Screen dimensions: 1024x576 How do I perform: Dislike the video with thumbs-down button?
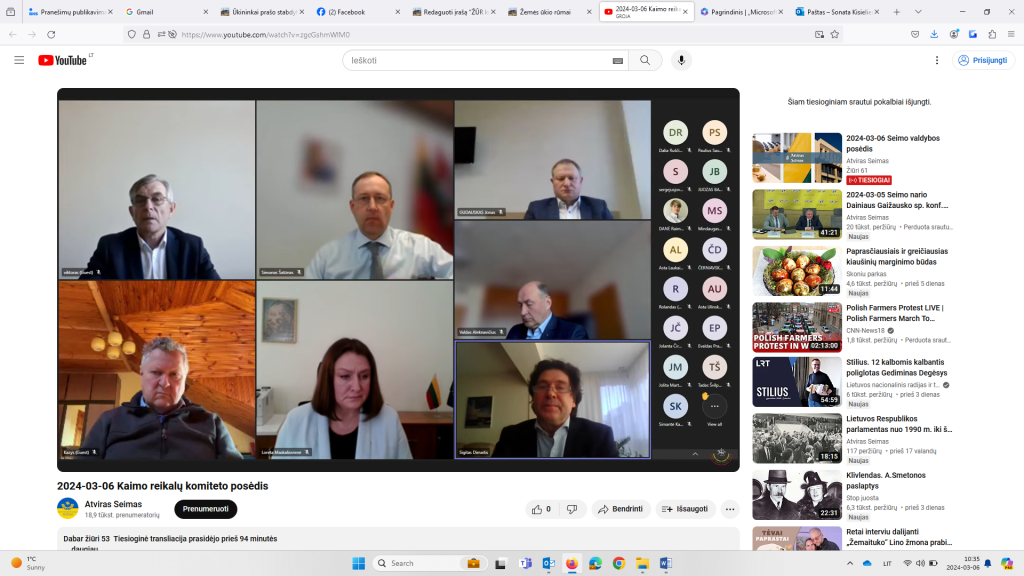[x=571, y=509]
